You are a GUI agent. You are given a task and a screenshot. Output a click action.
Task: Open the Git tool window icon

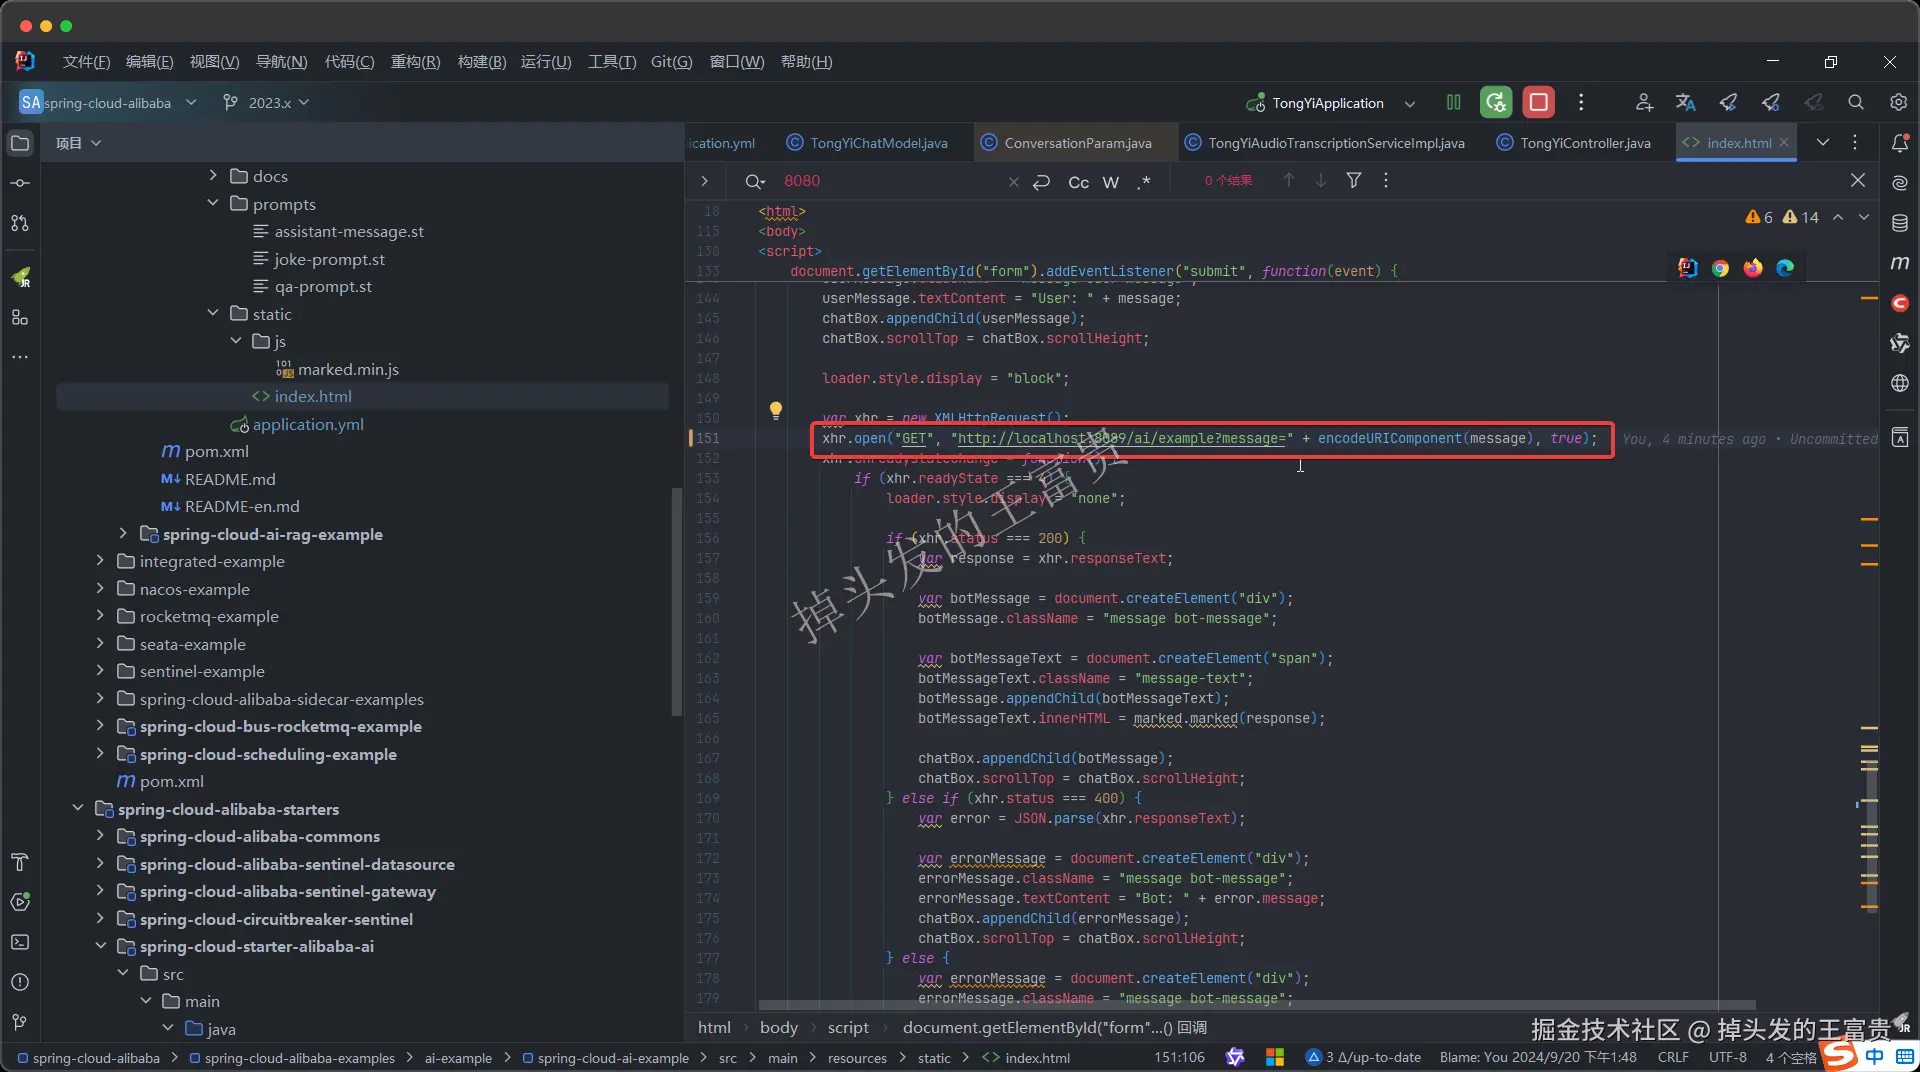[20, 1022]
